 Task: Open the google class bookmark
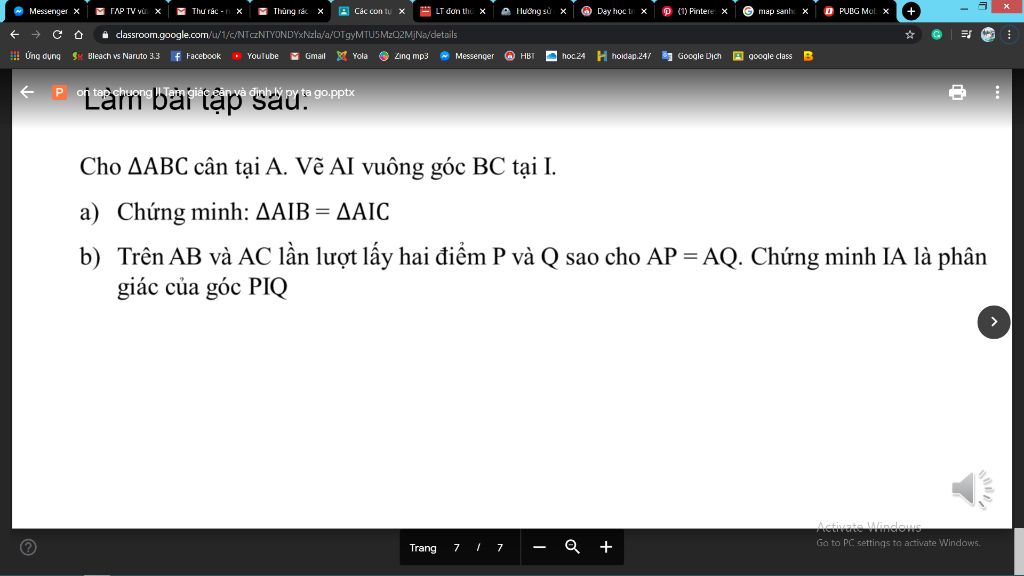pyautogui.click(x=763, y=56)
